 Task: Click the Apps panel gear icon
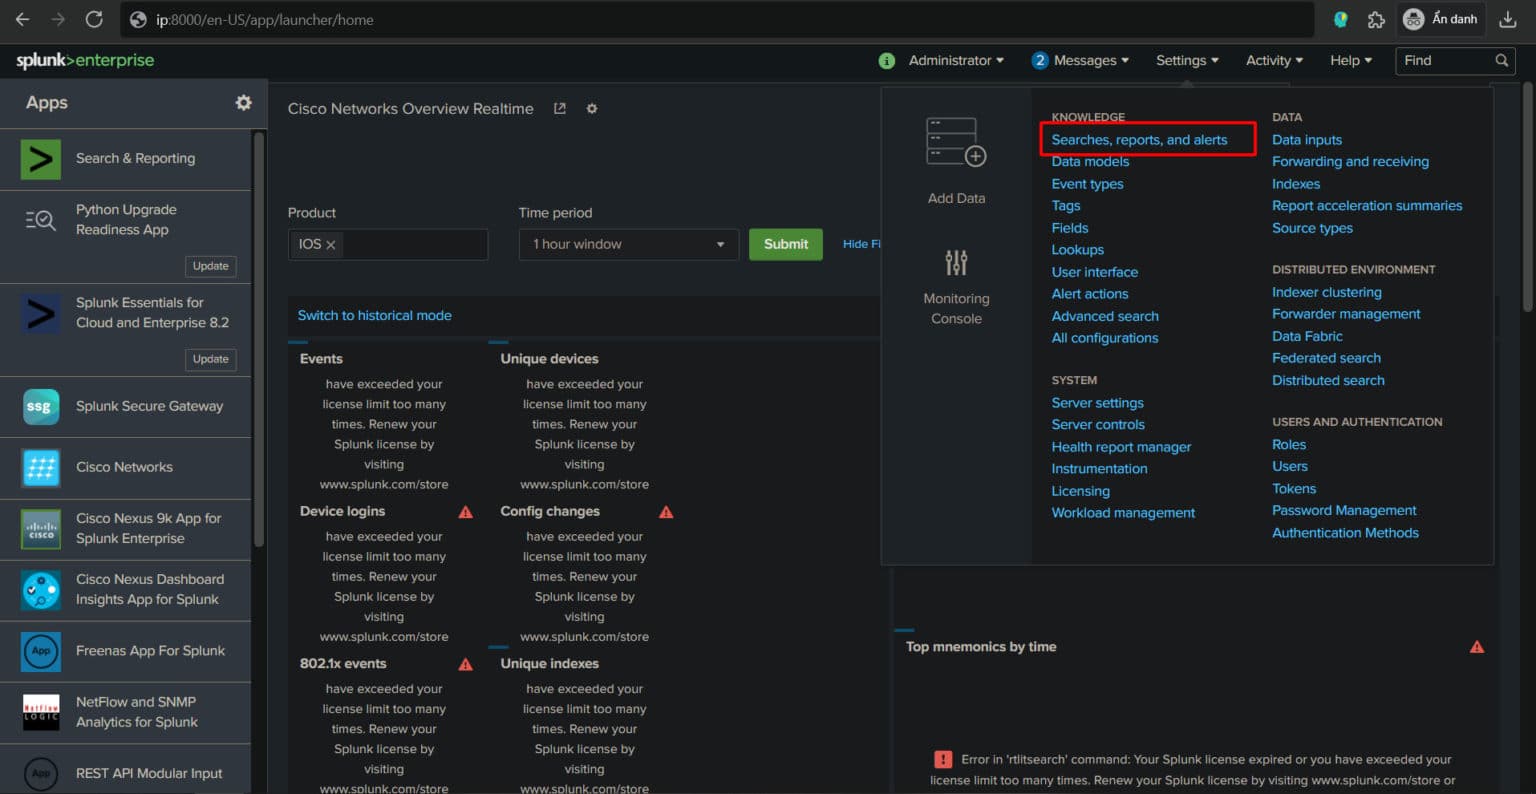pyautogui.click(x=243, y=102)
